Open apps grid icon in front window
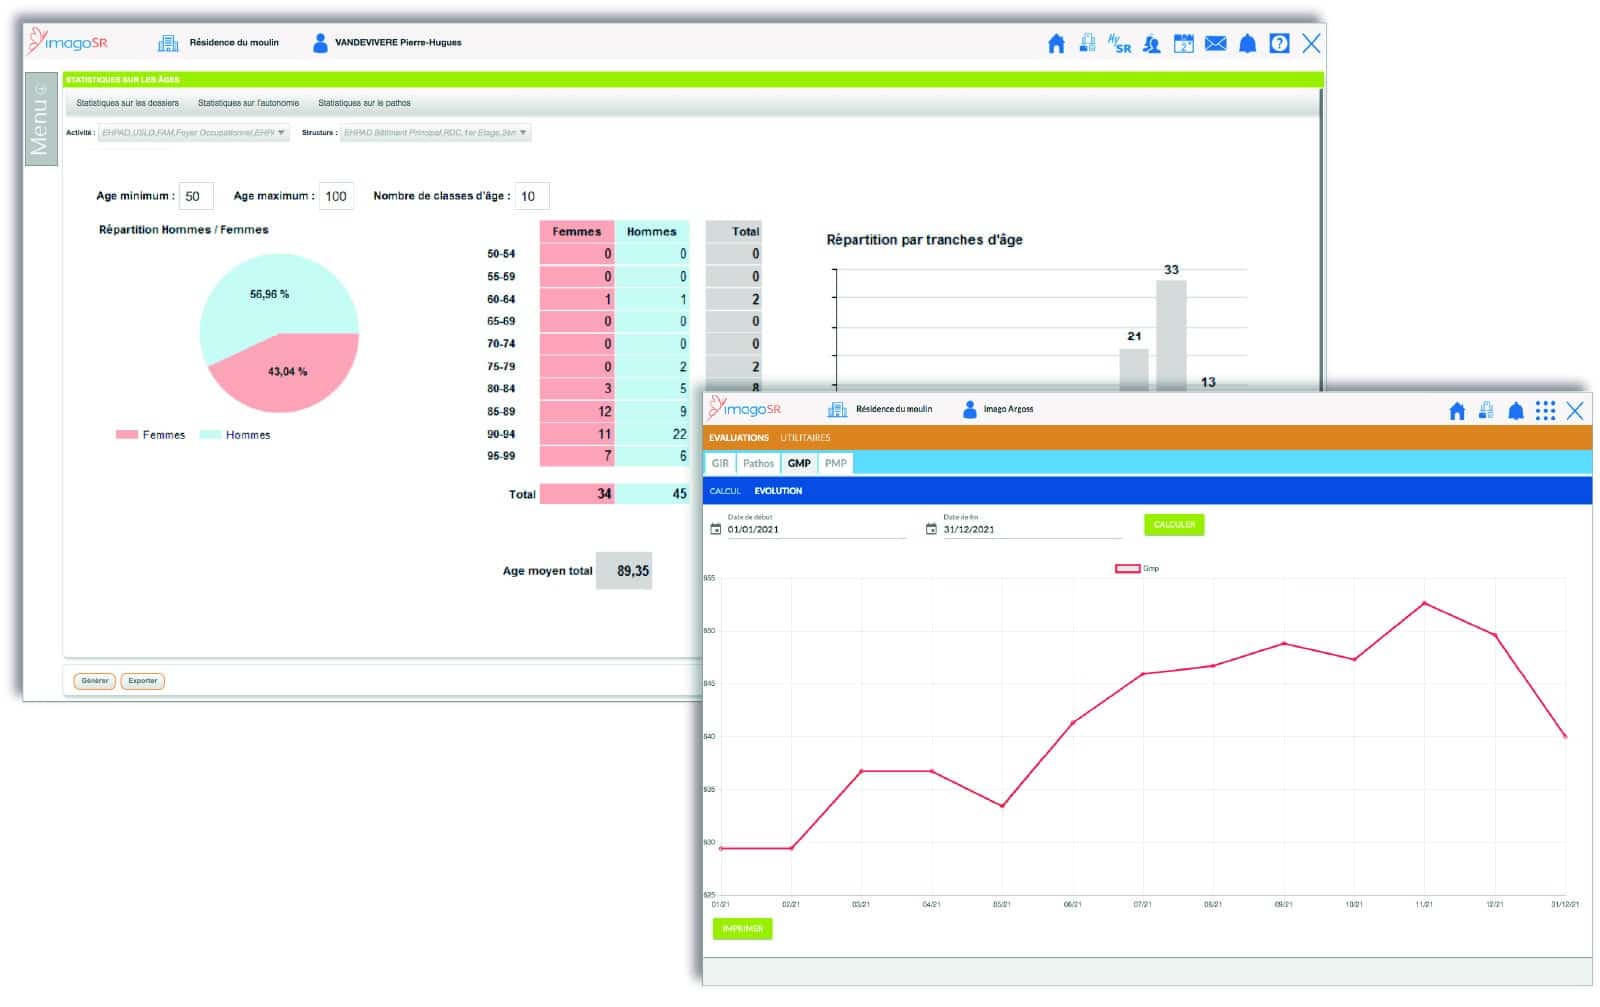This screenshot has height=1007, width=1600. (1545, 410)
